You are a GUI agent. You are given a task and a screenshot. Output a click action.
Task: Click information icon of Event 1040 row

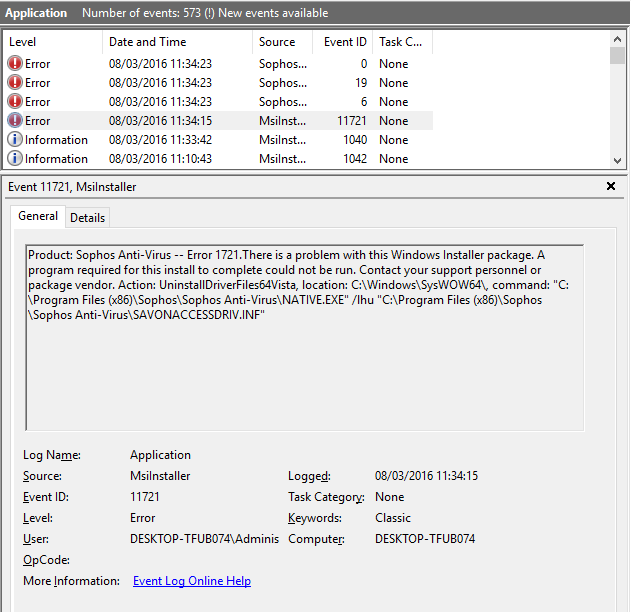(x=15, y=139)
